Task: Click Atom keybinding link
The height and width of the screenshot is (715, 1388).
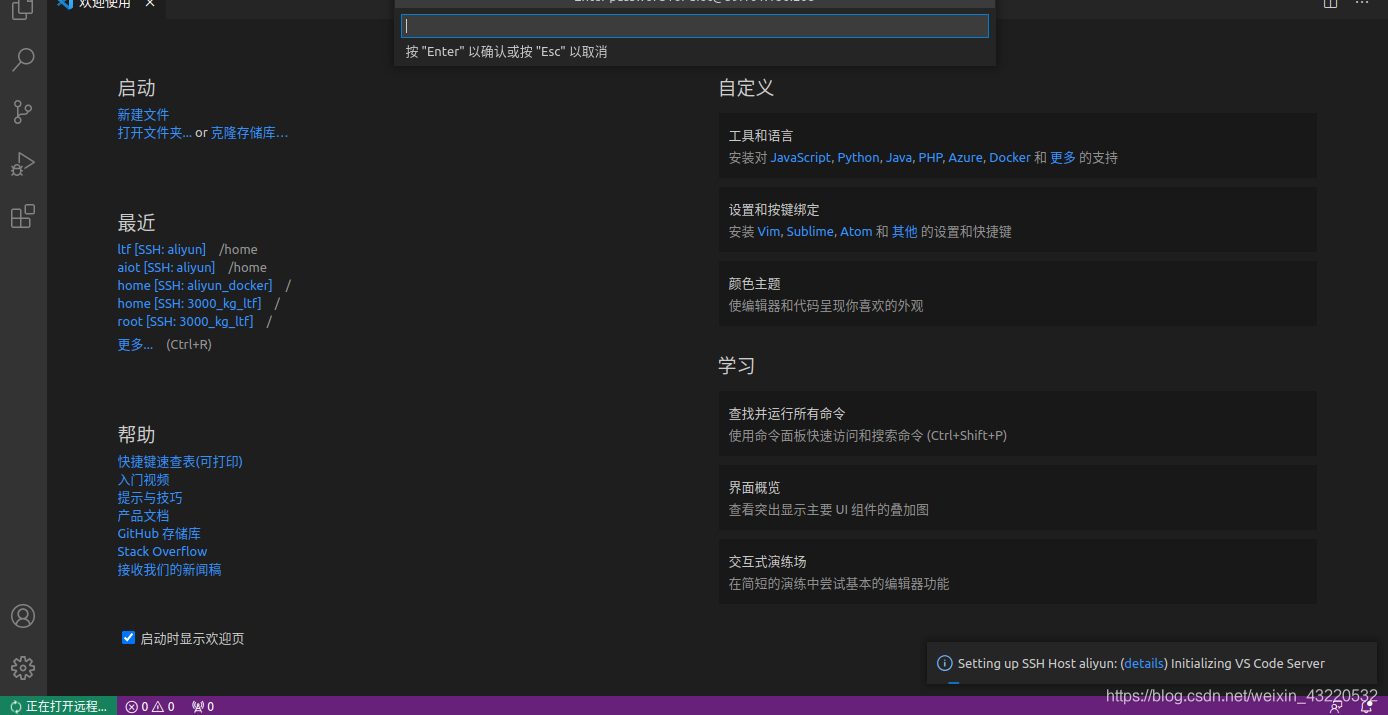Action: [855, 232]
